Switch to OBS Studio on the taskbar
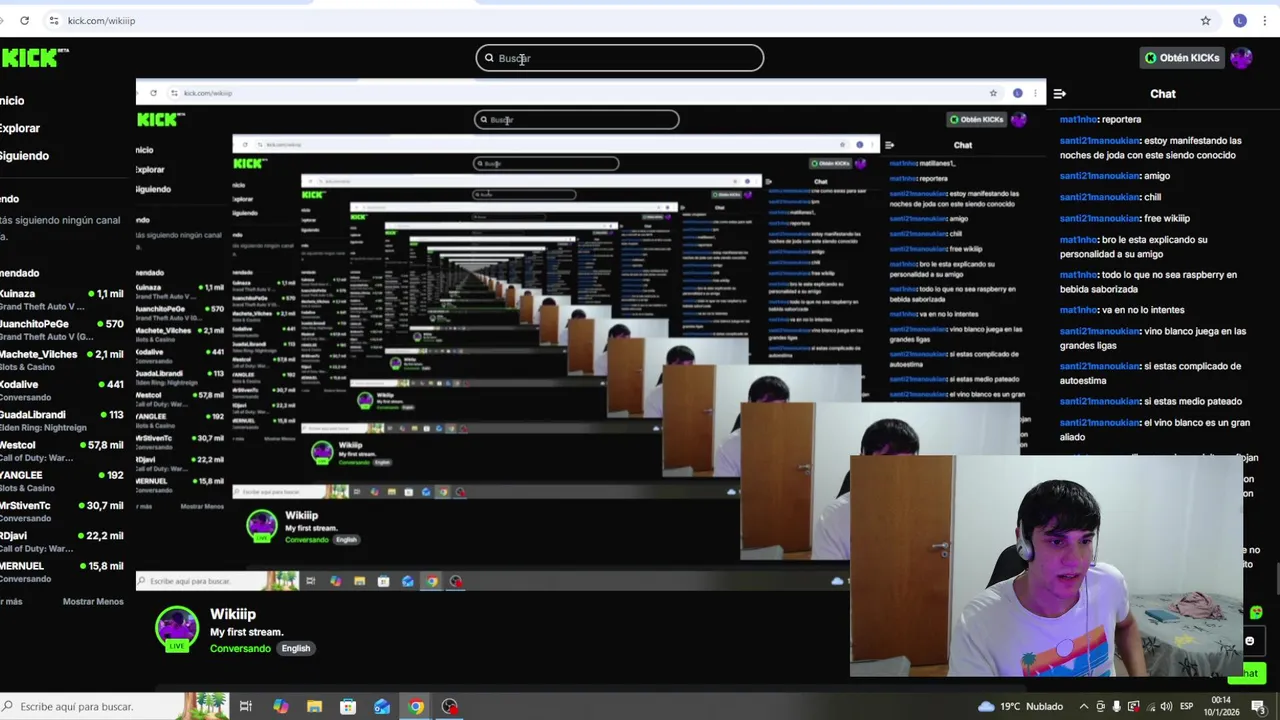Screen dimensions: 1280x720 (450, 707)
